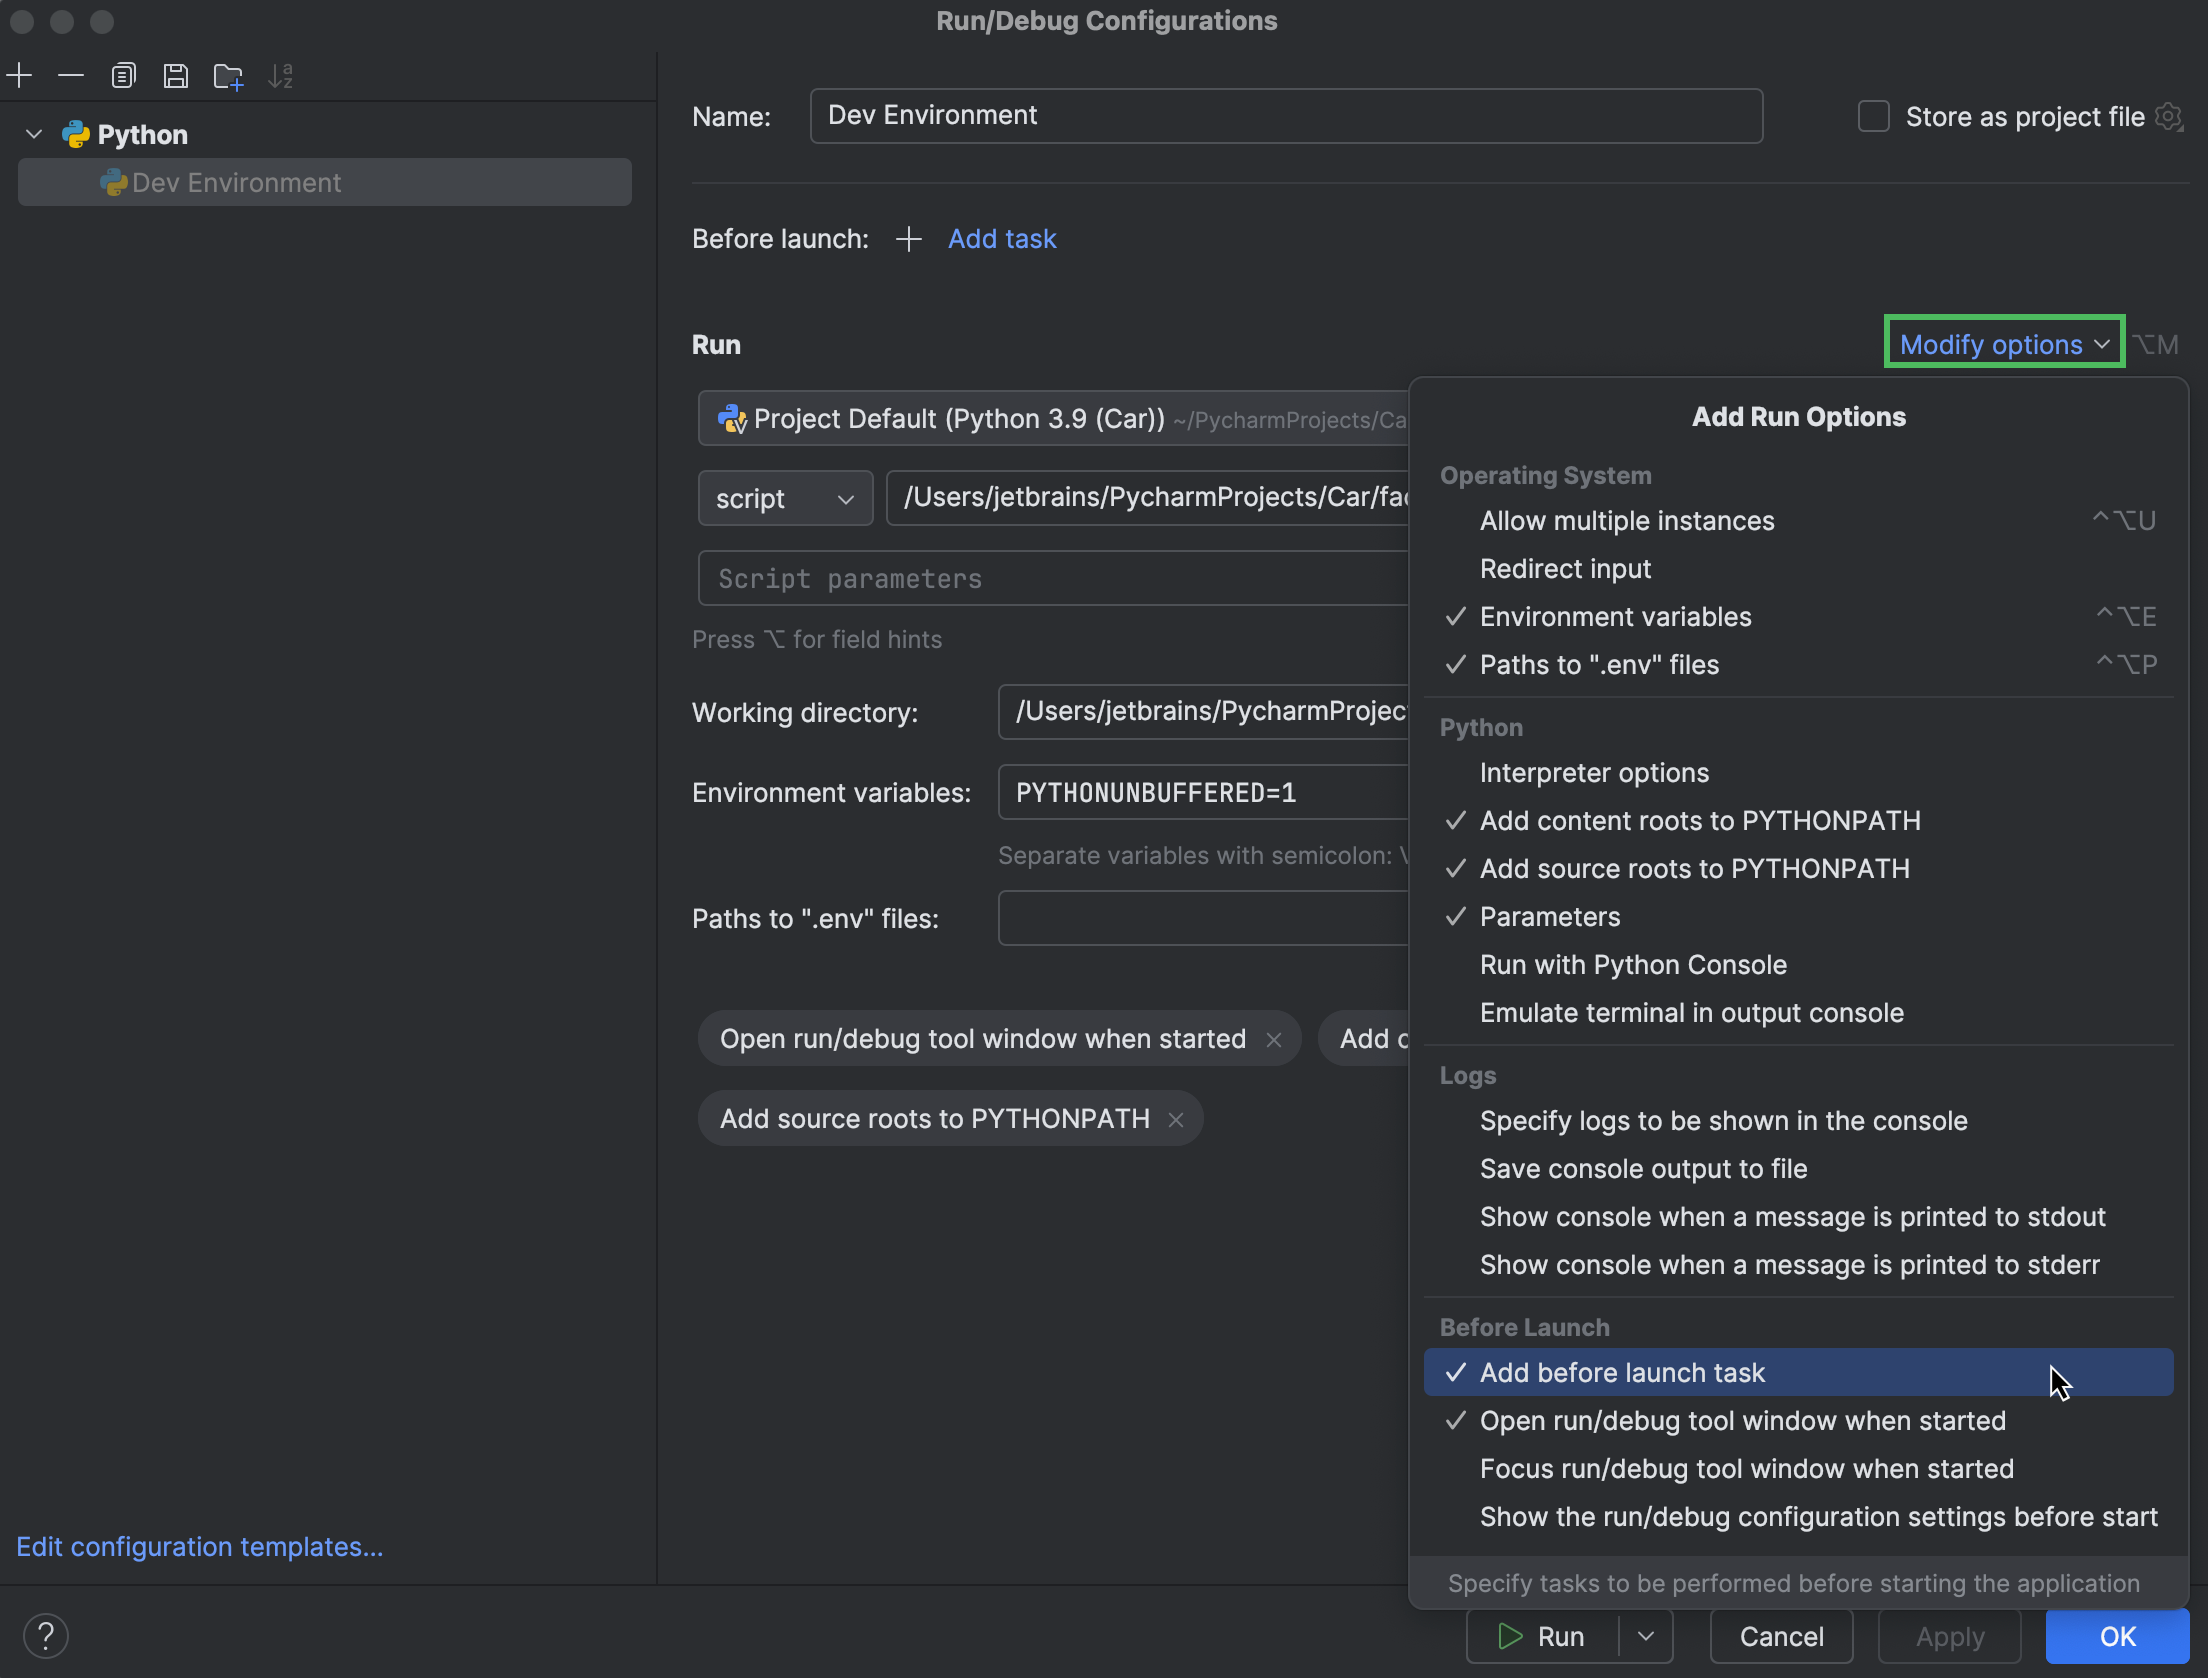
Task: Enable the Store as project file checkbox
Action: click(1874, 116)
